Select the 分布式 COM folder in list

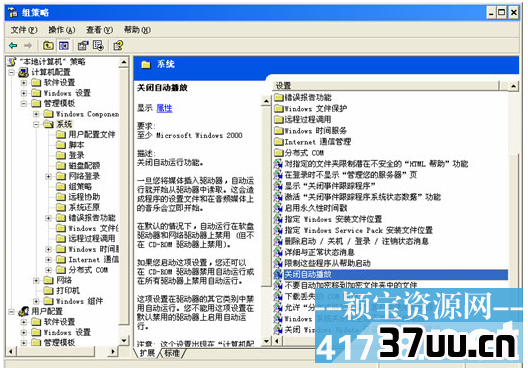[299, 153]
